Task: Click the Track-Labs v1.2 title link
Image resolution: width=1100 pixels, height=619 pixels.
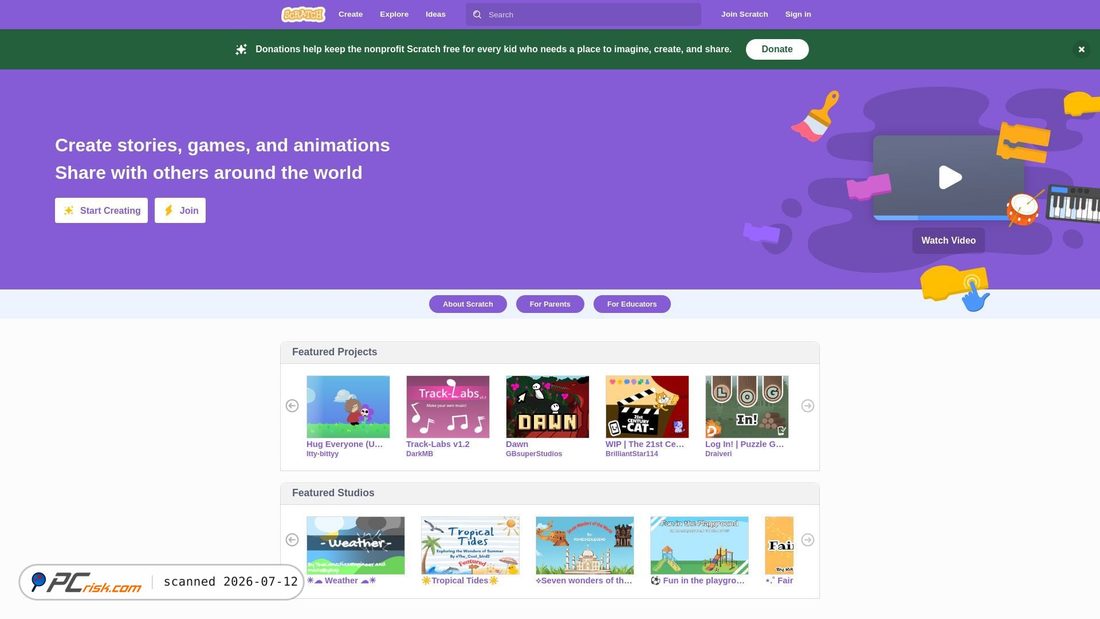Action: (x=438, y=444)
